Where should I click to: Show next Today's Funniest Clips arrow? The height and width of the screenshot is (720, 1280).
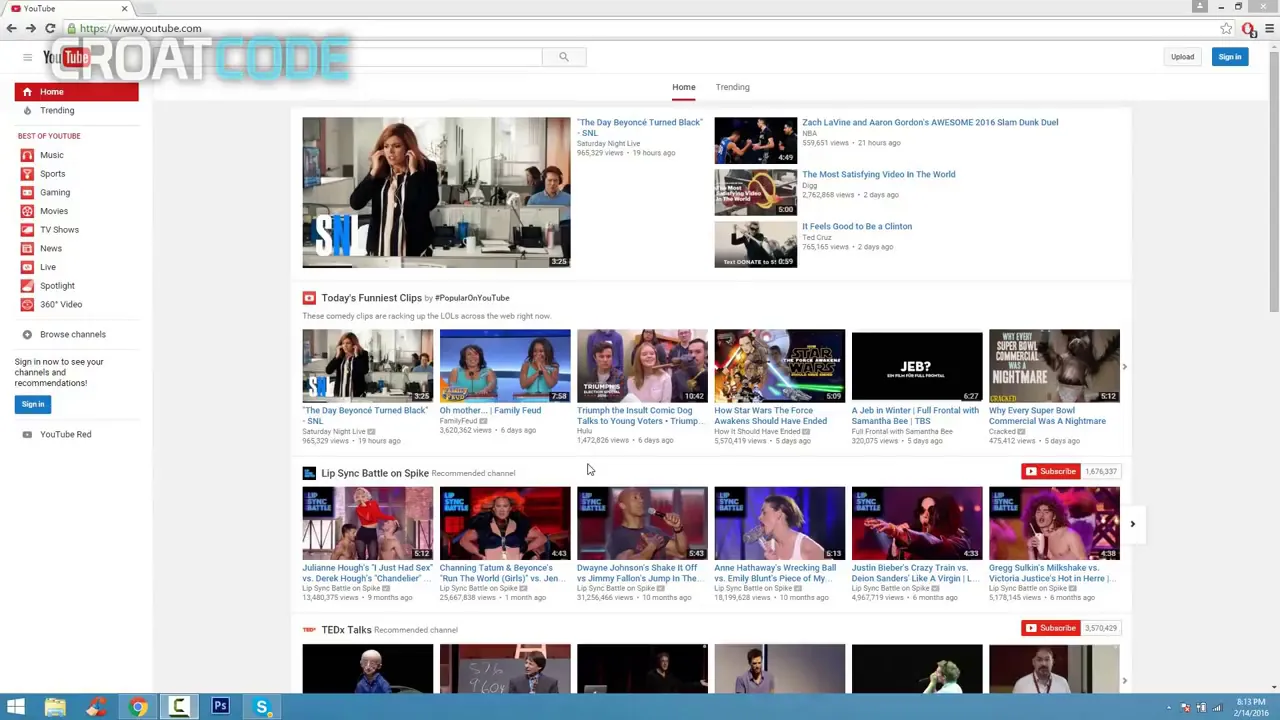tap(1124, 367)
